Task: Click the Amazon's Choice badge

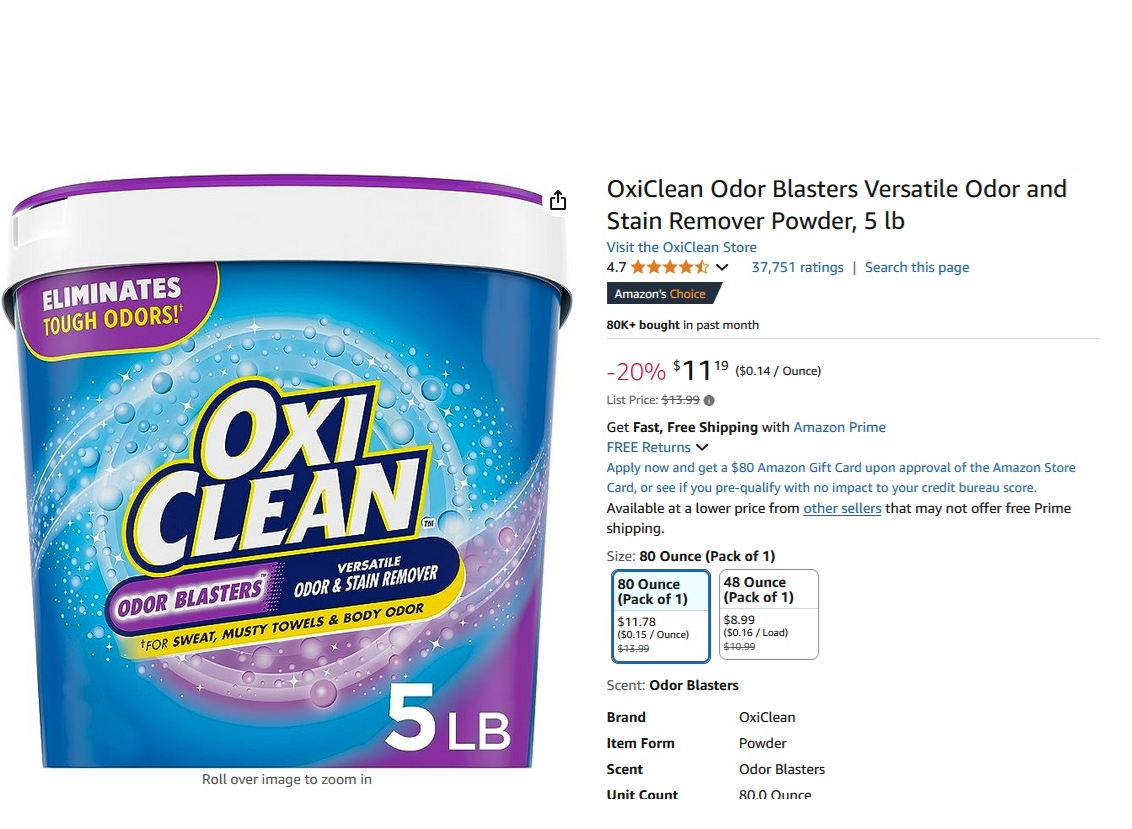Action: coord(663,294)
